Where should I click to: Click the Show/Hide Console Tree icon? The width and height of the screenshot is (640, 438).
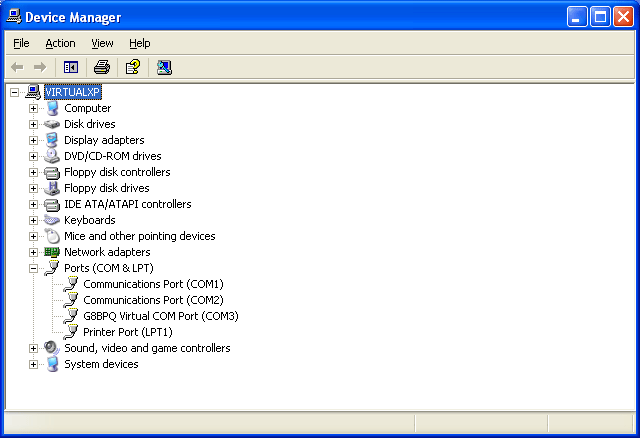tap(71, 67)
